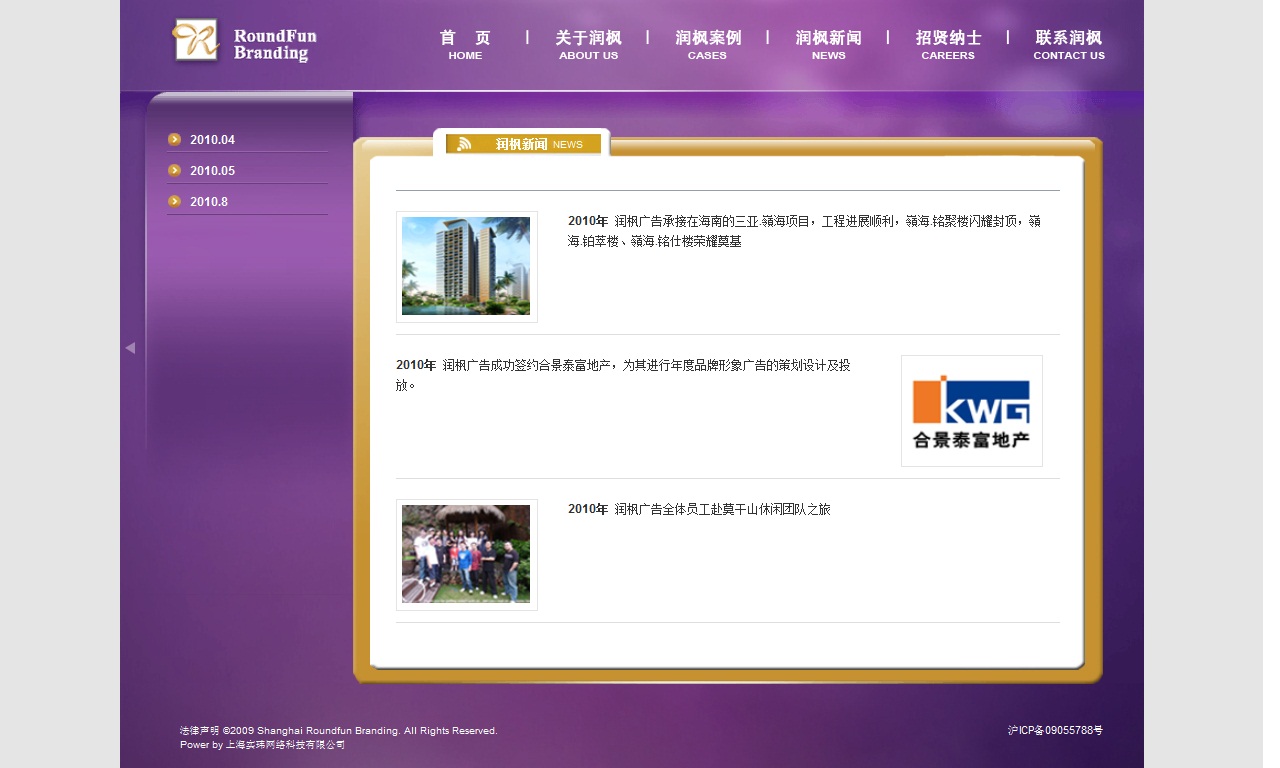This screenshot has width=1280, height=768.
Task: Select the 2010.04 news archive link
Action: [x=212, y=140]
